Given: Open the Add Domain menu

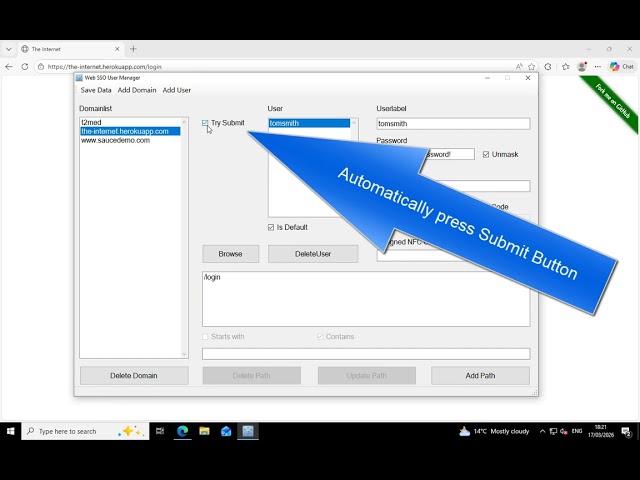Looking at the screenshot, I should pyautogui.click(x=137, y=90).
